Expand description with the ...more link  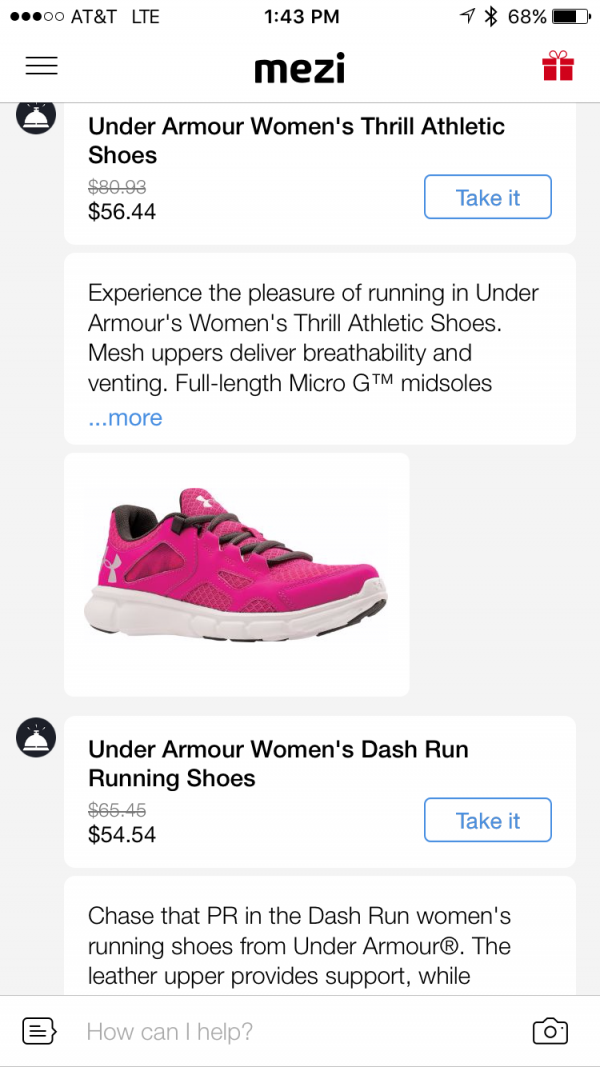(125, 418)
